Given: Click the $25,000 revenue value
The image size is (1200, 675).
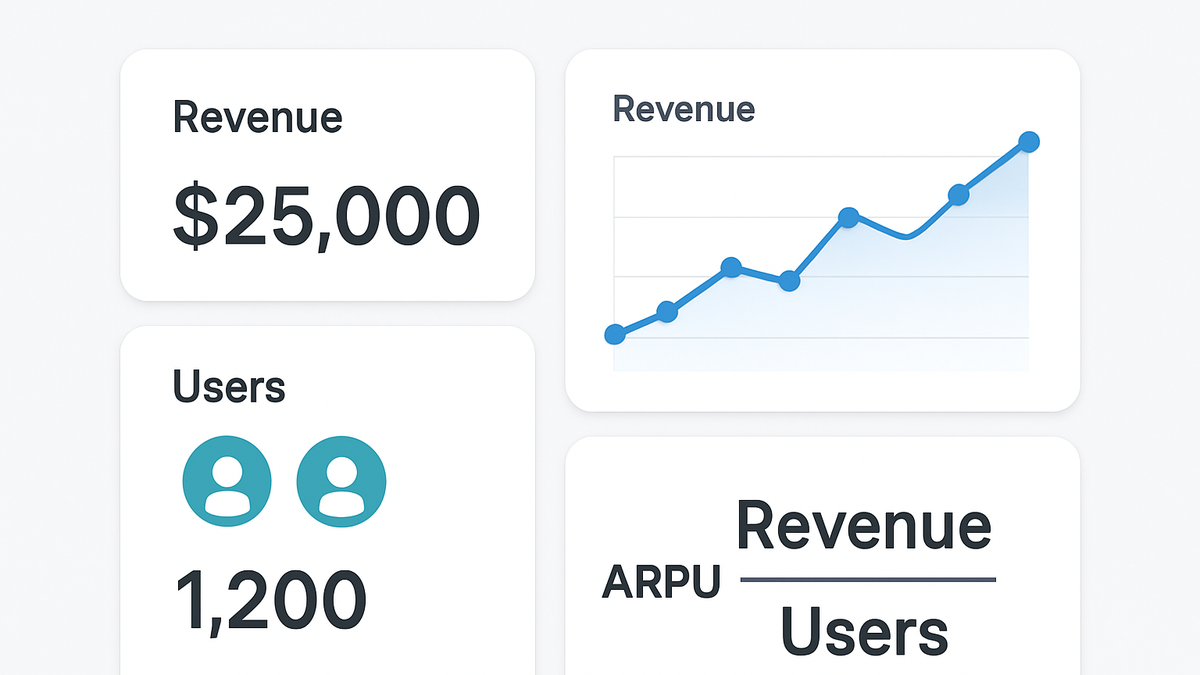Looking at the screenshot, I should 327,216.
